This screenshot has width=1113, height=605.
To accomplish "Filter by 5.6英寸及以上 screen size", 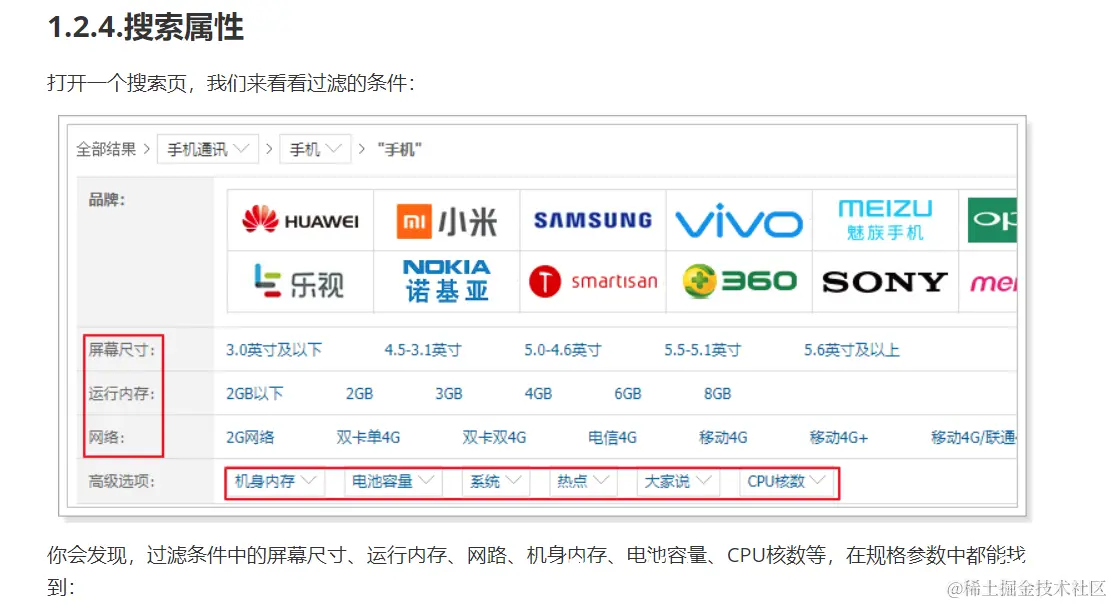I will 852,349.
